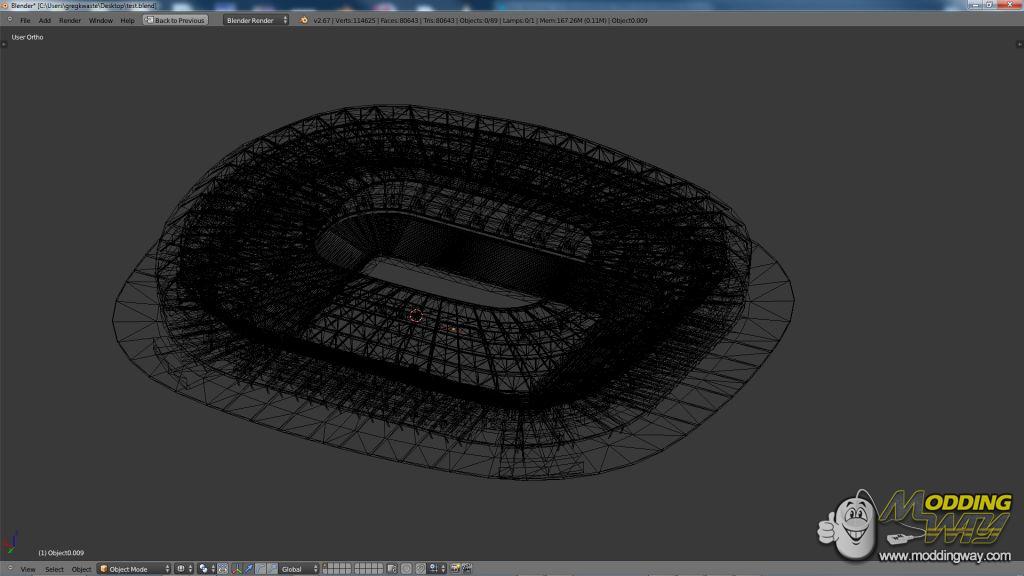Click the OpenGL render image camera icon
This screenshot has width=1024, height=576.
[x=454, y=569]
